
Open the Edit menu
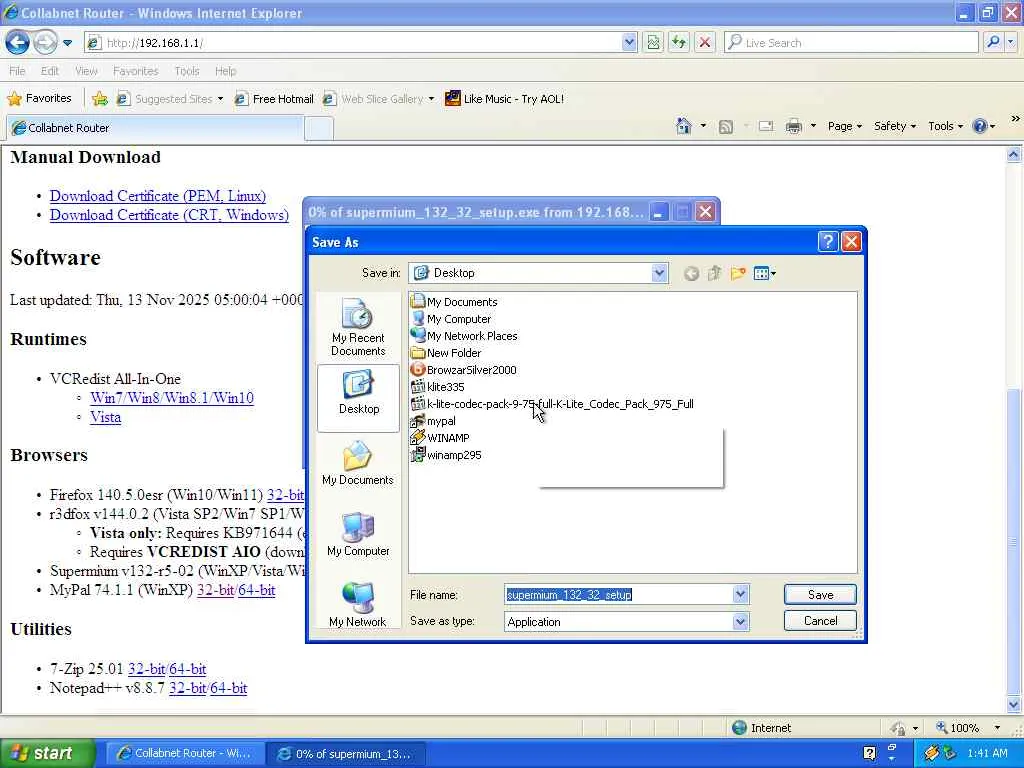coord(50,71)
